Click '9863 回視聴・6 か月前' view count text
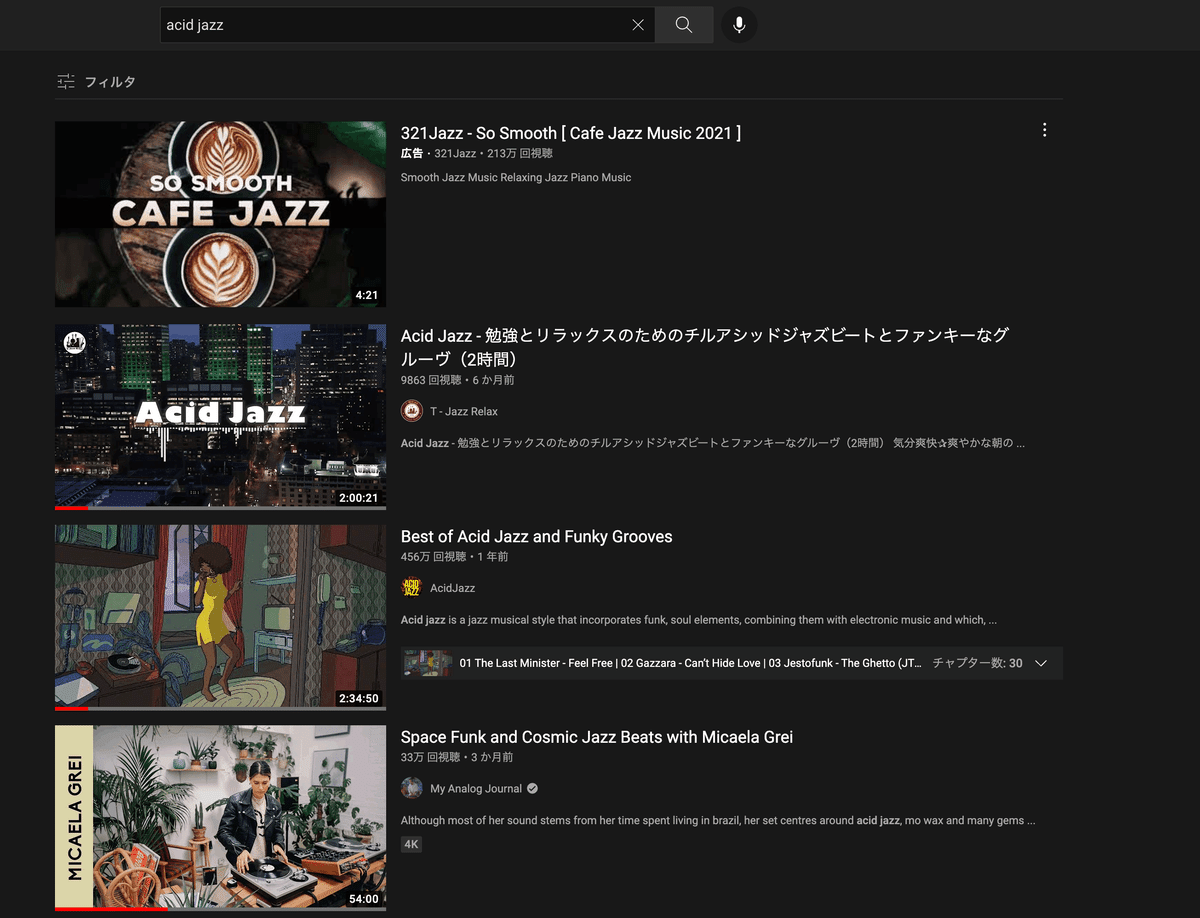This screenshot has width=1200, height=918. tap(458, 380)
